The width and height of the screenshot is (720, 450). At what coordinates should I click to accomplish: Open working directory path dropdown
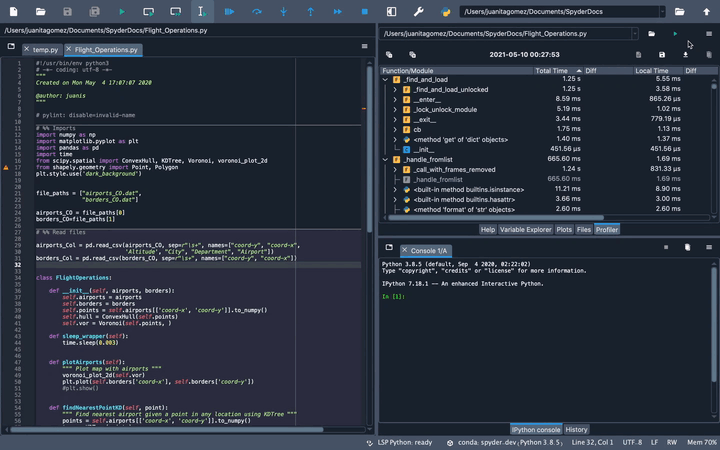(x=662, y=11)
